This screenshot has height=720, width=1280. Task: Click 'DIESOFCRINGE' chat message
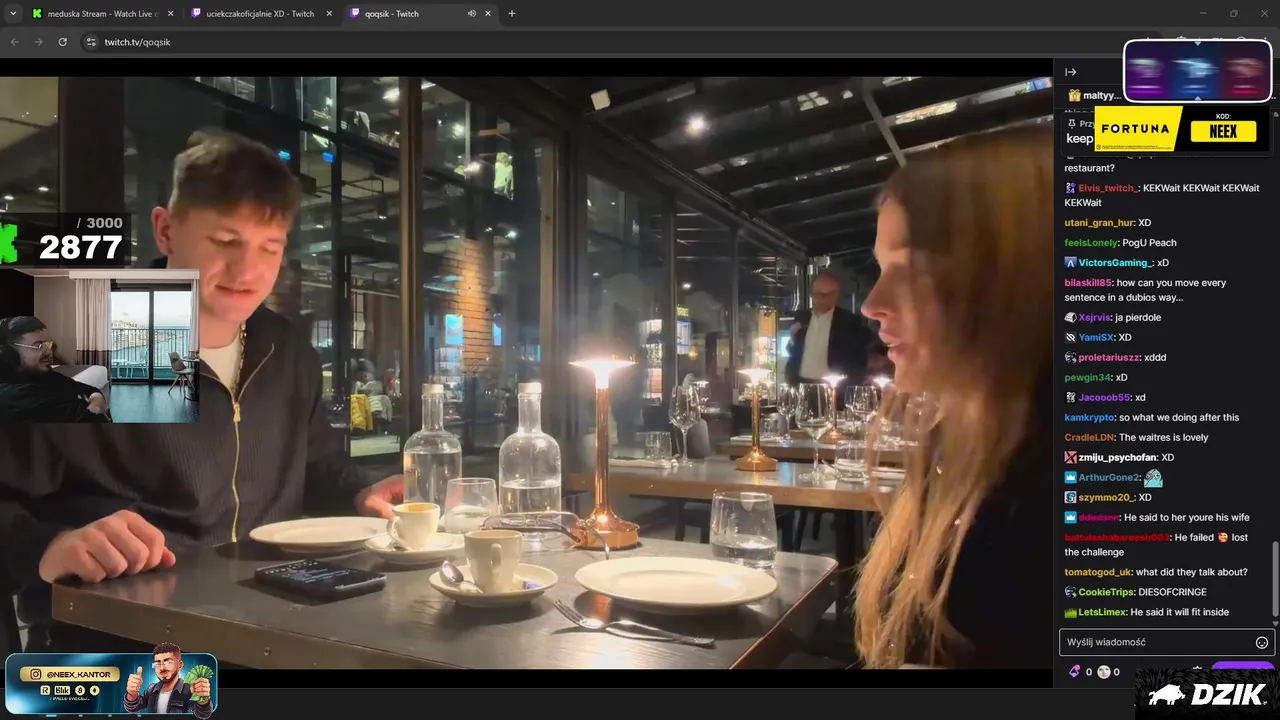coord(1173,592)
